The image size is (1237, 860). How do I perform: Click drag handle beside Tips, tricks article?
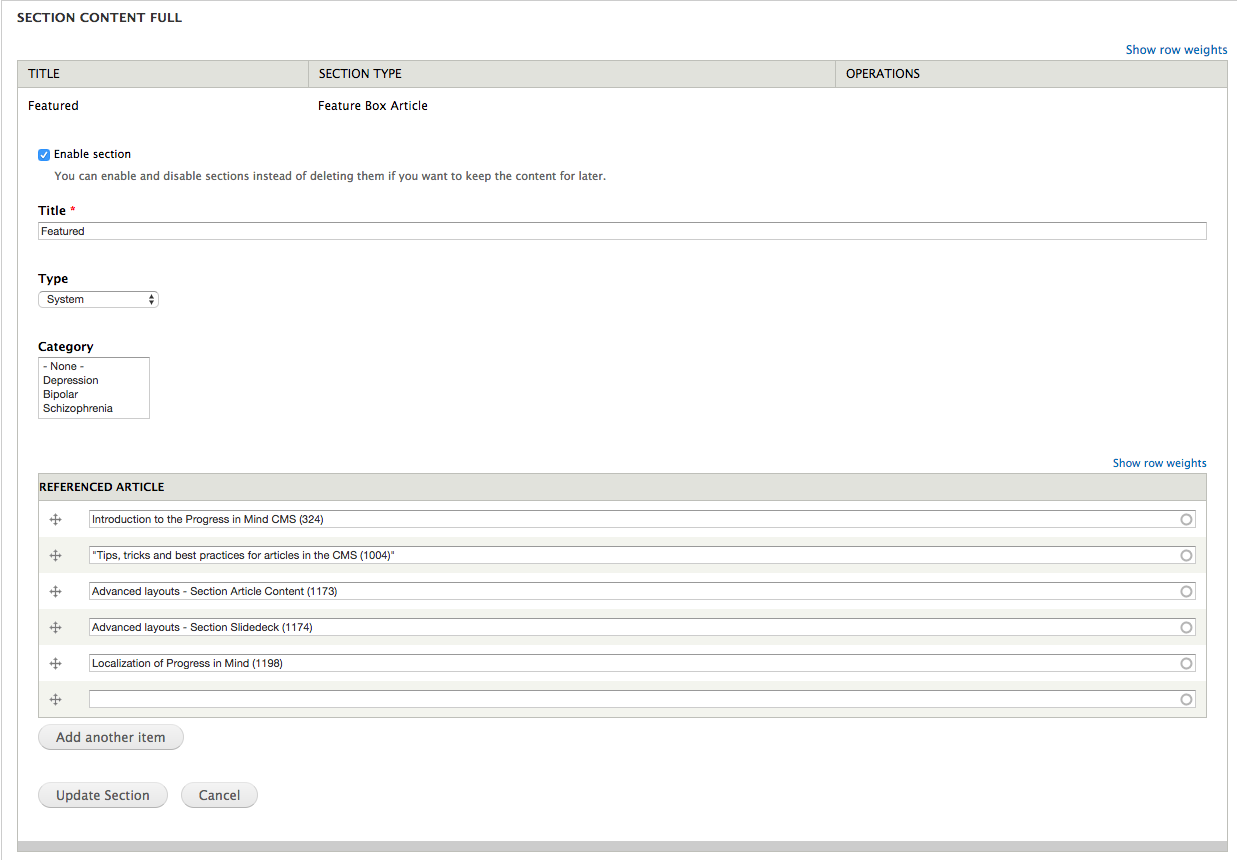tap(56, 556)
